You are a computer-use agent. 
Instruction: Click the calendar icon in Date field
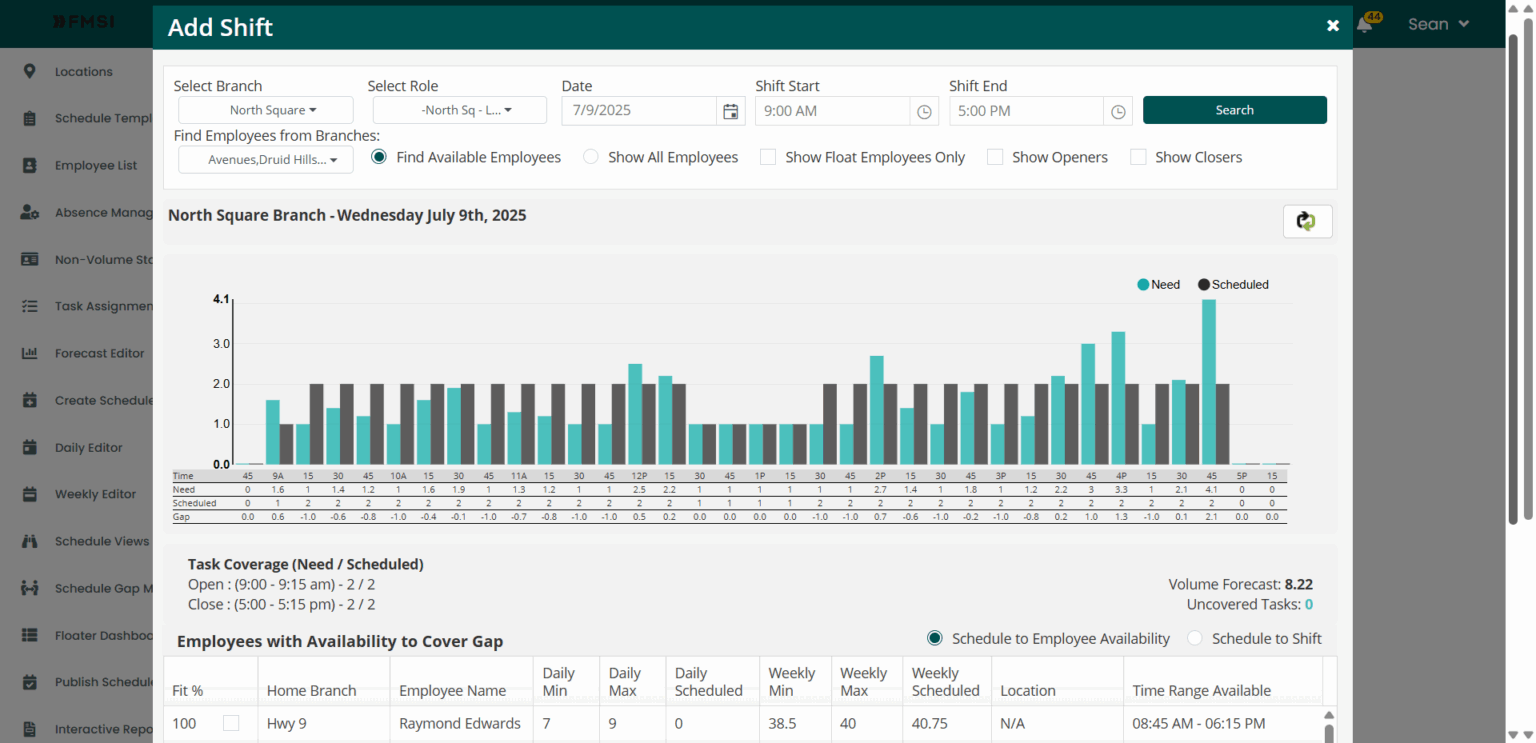point(731,111)
